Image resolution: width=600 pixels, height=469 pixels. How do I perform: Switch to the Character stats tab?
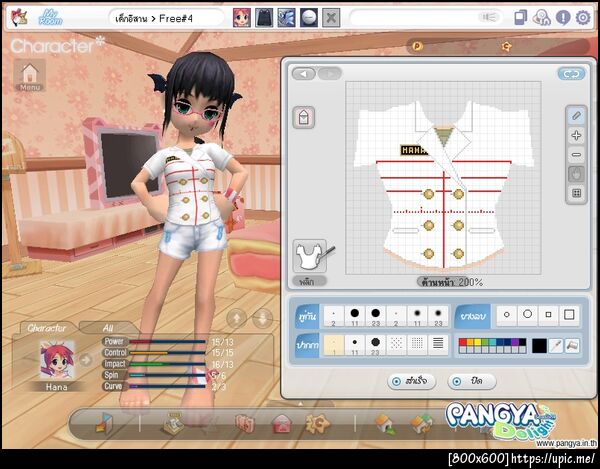(47, 328)
